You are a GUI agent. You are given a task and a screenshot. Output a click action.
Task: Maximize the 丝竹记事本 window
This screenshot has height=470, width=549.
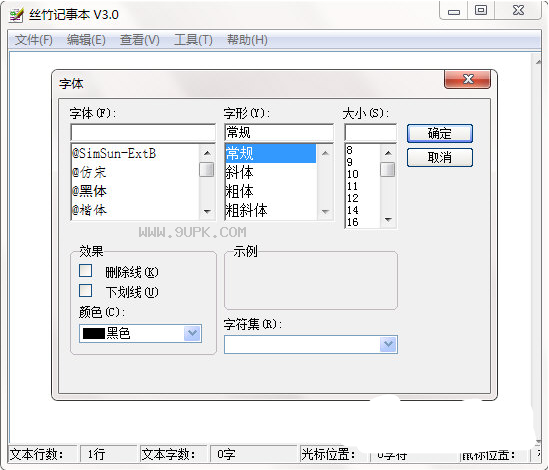pyautogui.click(x=481, y=11)
